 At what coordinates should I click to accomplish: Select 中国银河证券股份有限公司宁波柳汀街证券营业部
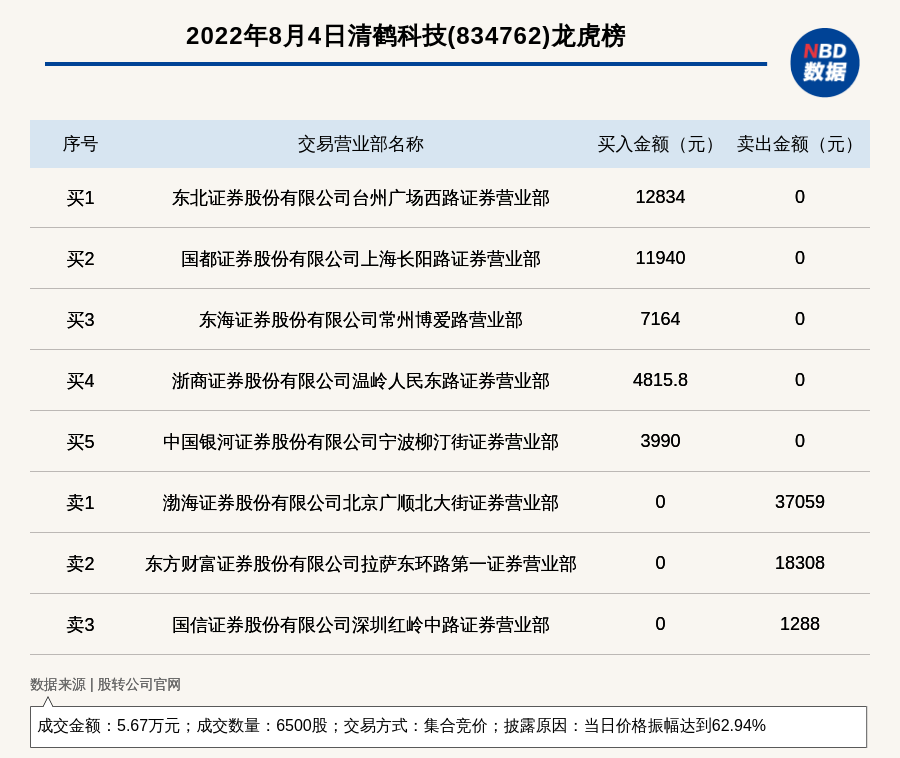pyautogui.click(x=360, y=442)
